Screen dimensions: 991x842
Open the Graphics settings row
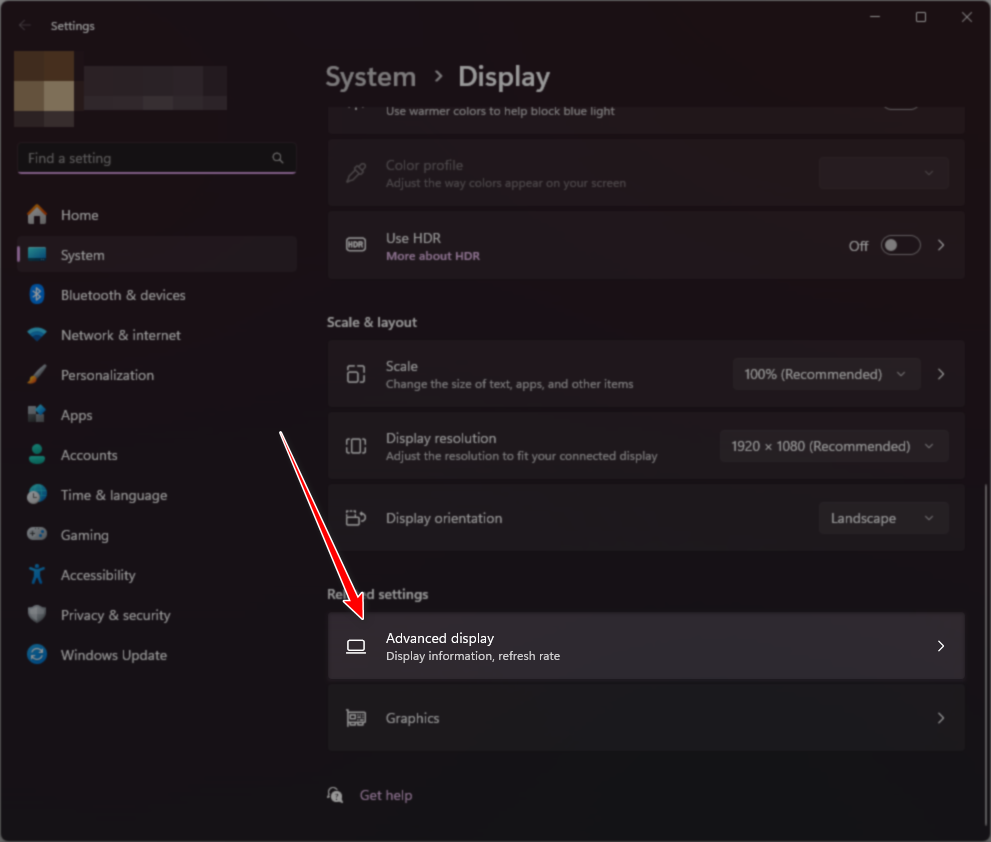pos(645,718)
